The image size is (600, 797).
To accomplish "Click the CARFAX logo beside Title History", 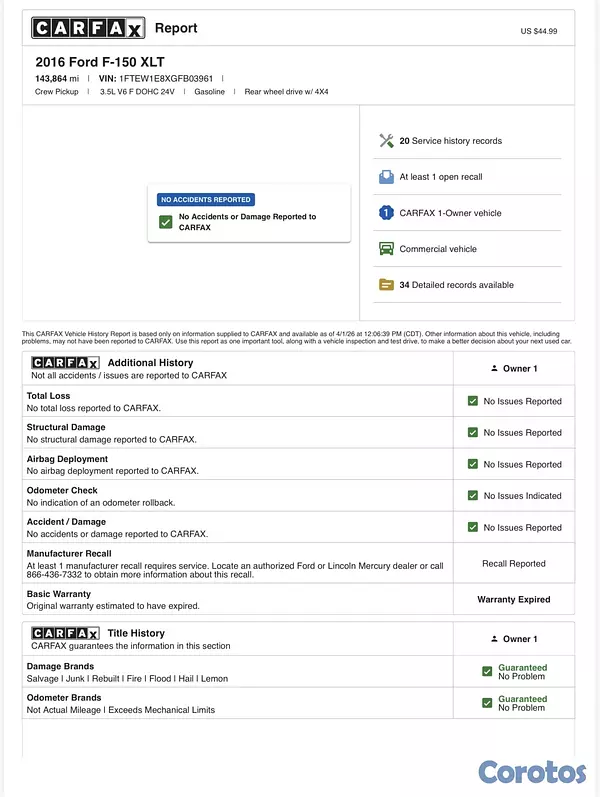I will pos(65,633).
